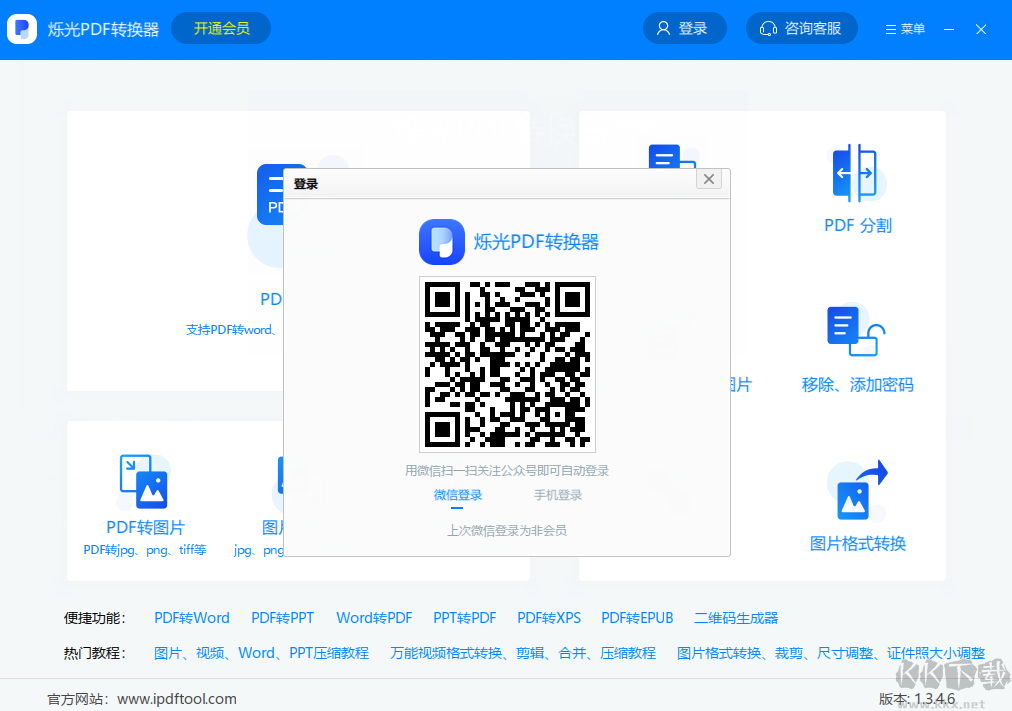Switch to the 手机登录 tab

click(558, 494)
